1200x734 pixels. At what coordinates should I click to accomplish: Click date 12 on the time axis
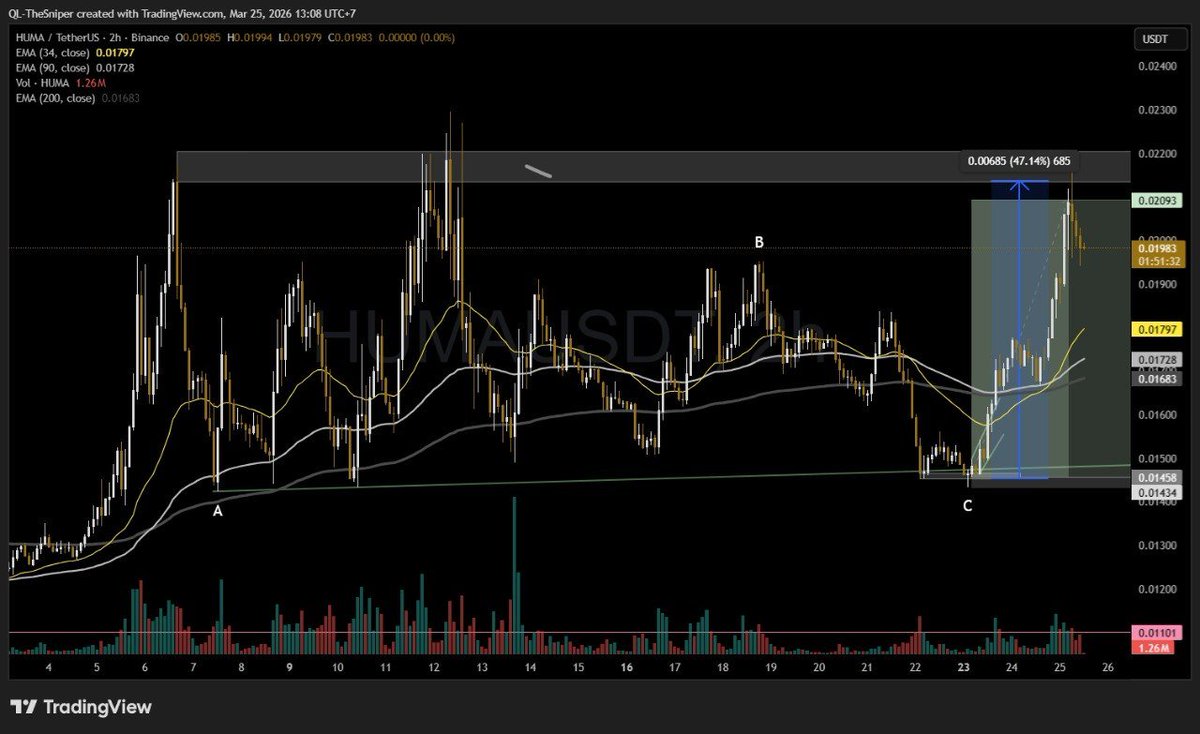point(434,666)
